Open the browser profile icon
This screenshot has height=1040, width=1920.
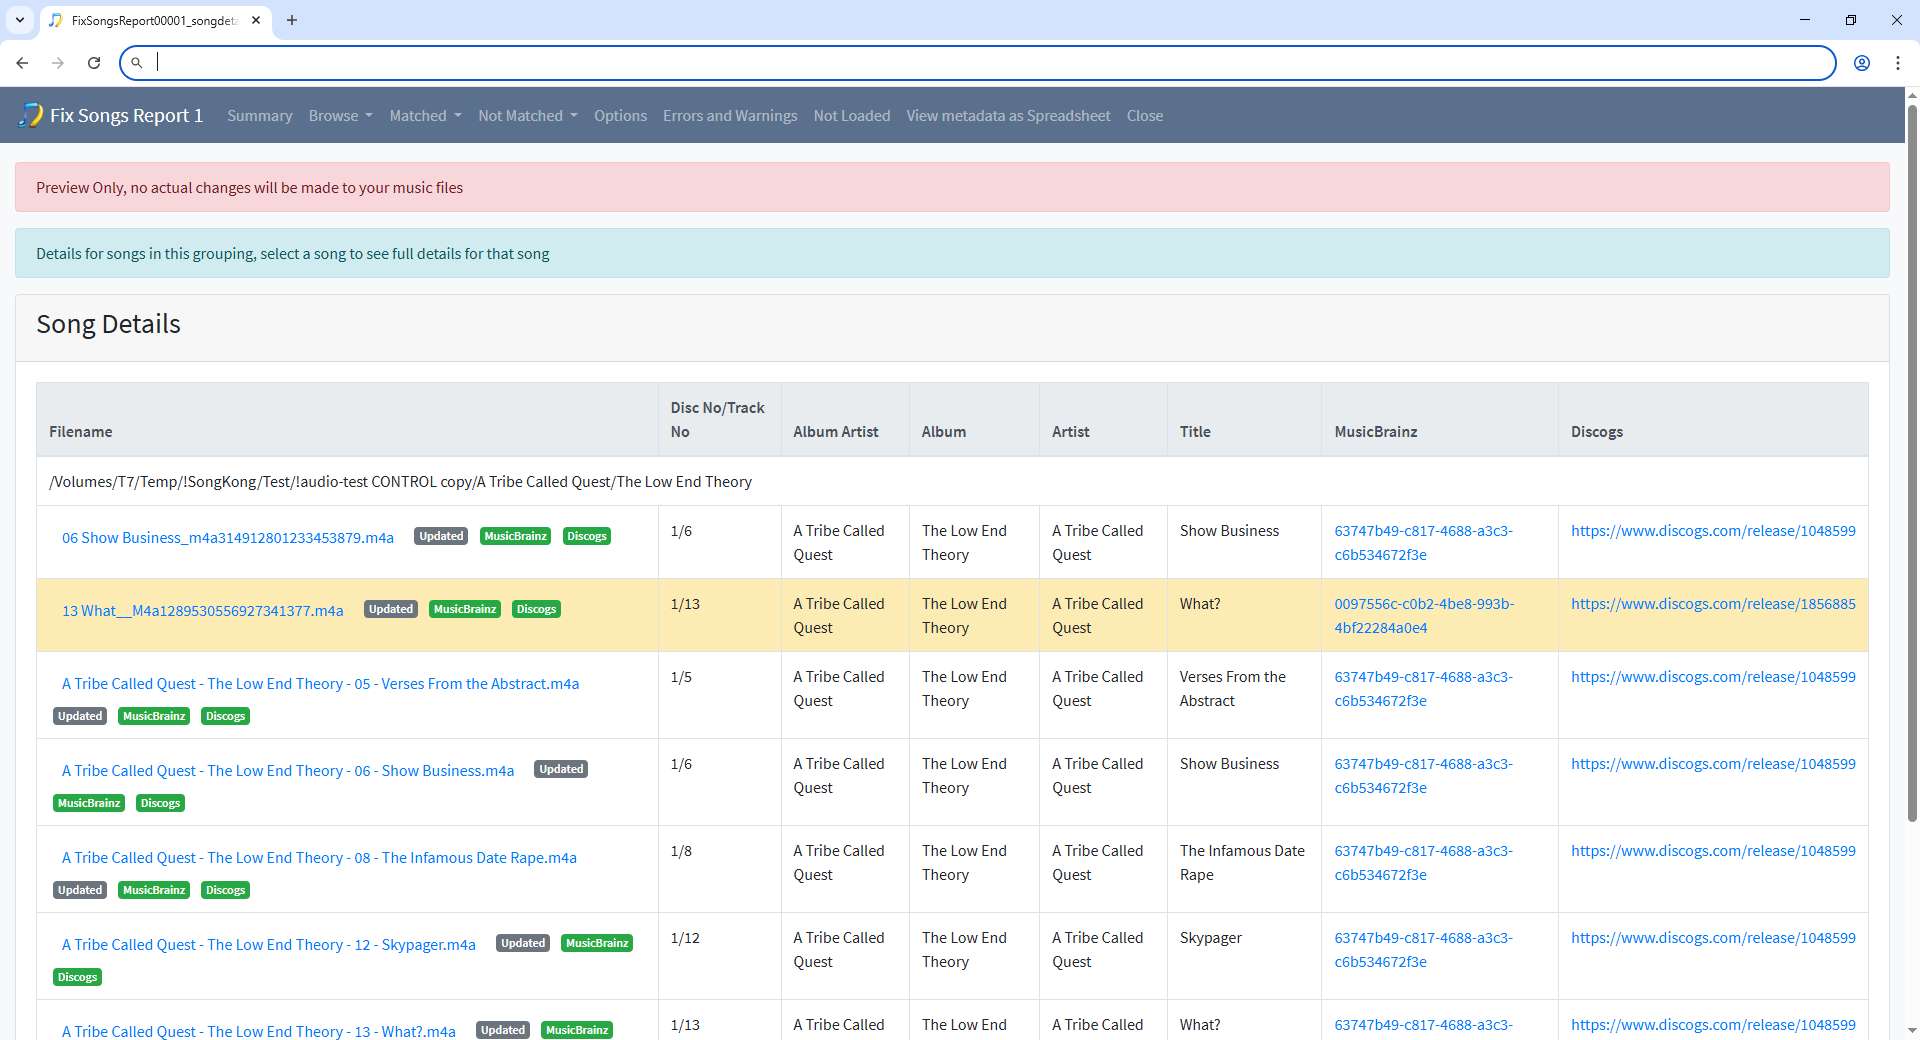coord(1862,63)
